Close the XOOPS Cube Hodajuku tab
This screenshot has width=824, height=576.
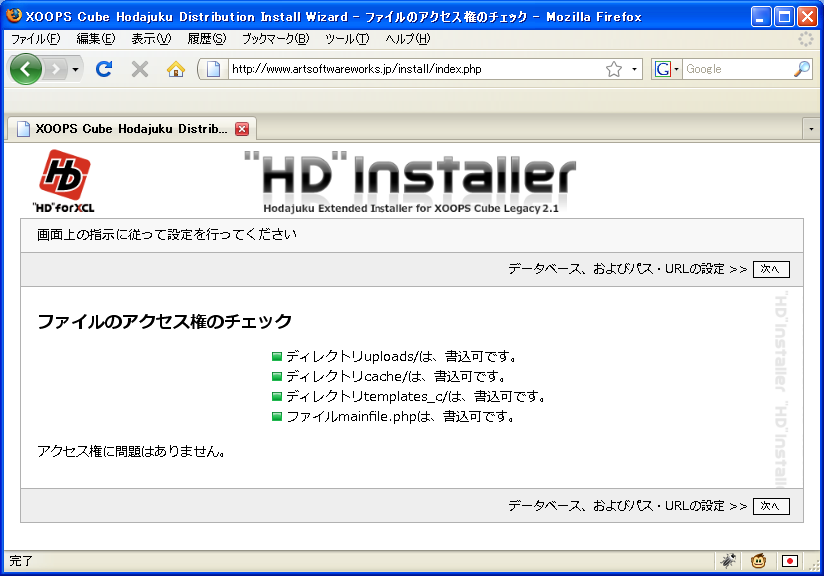coord(242,129)
